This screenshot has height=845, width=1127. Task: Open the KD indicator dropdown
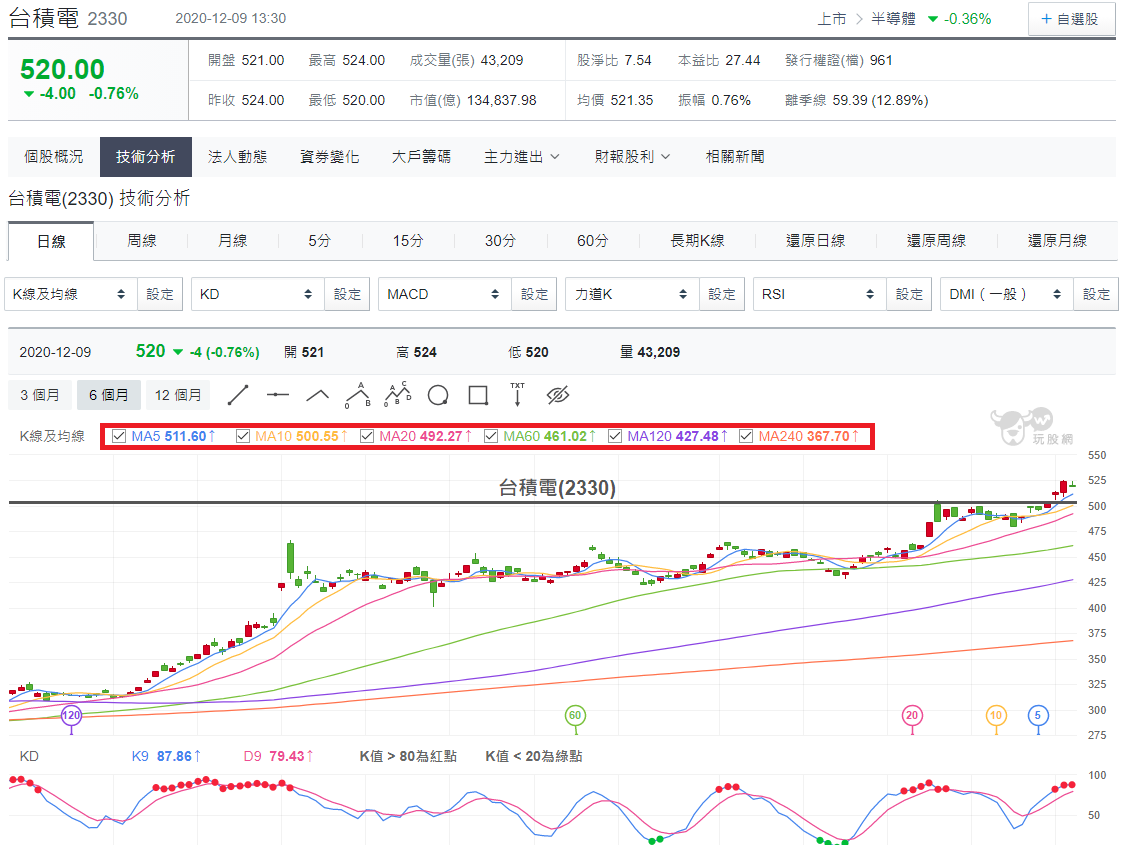[x=257, y=294]
